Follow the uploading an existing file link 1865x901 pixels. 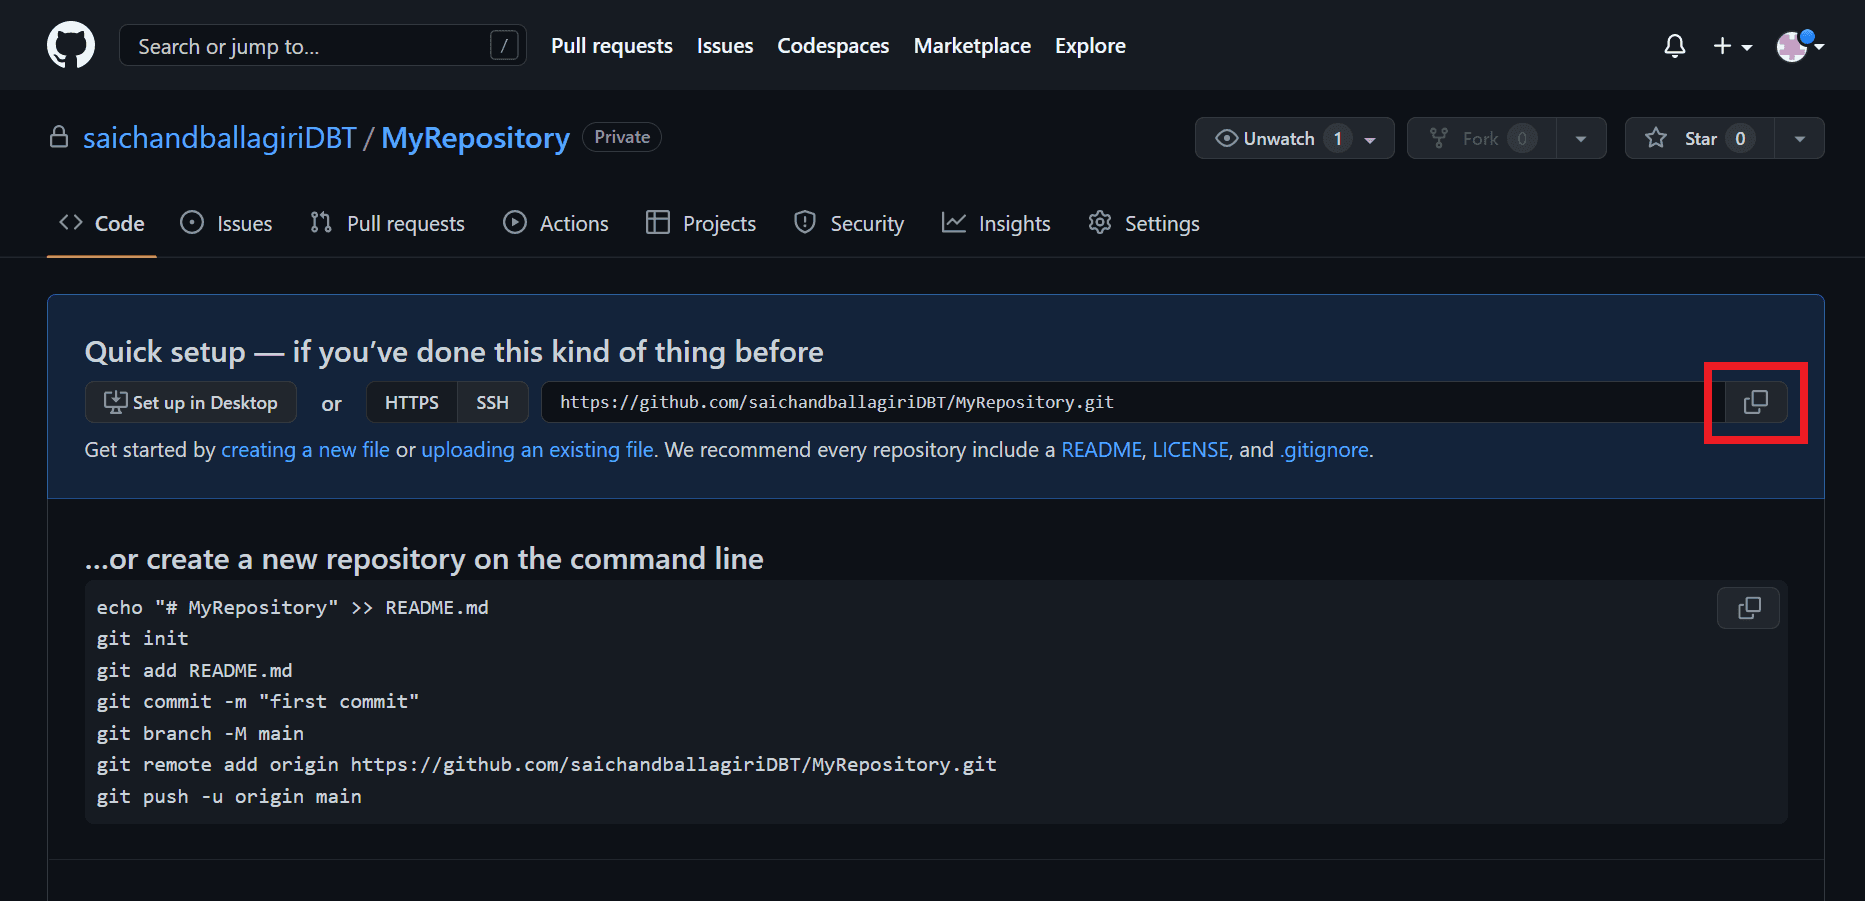[538, 450]
